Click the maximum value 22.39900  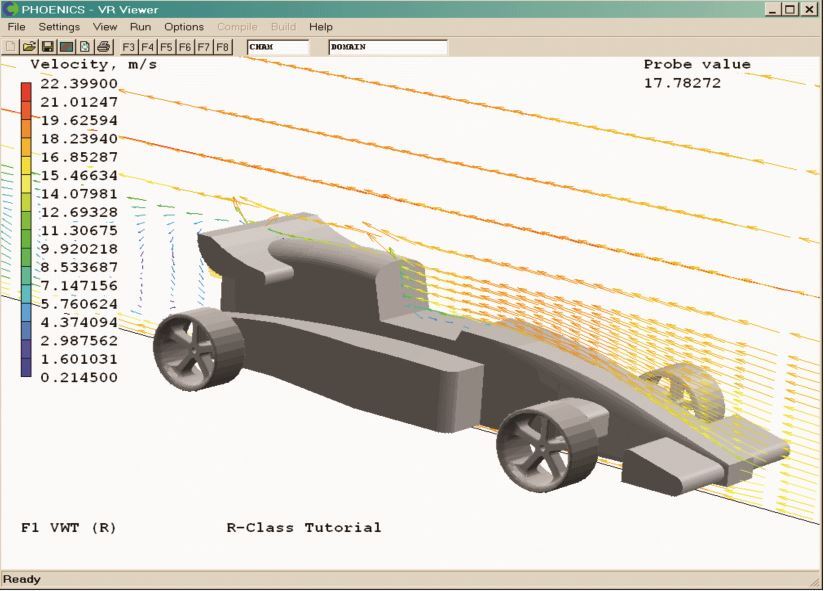point(79,84)
